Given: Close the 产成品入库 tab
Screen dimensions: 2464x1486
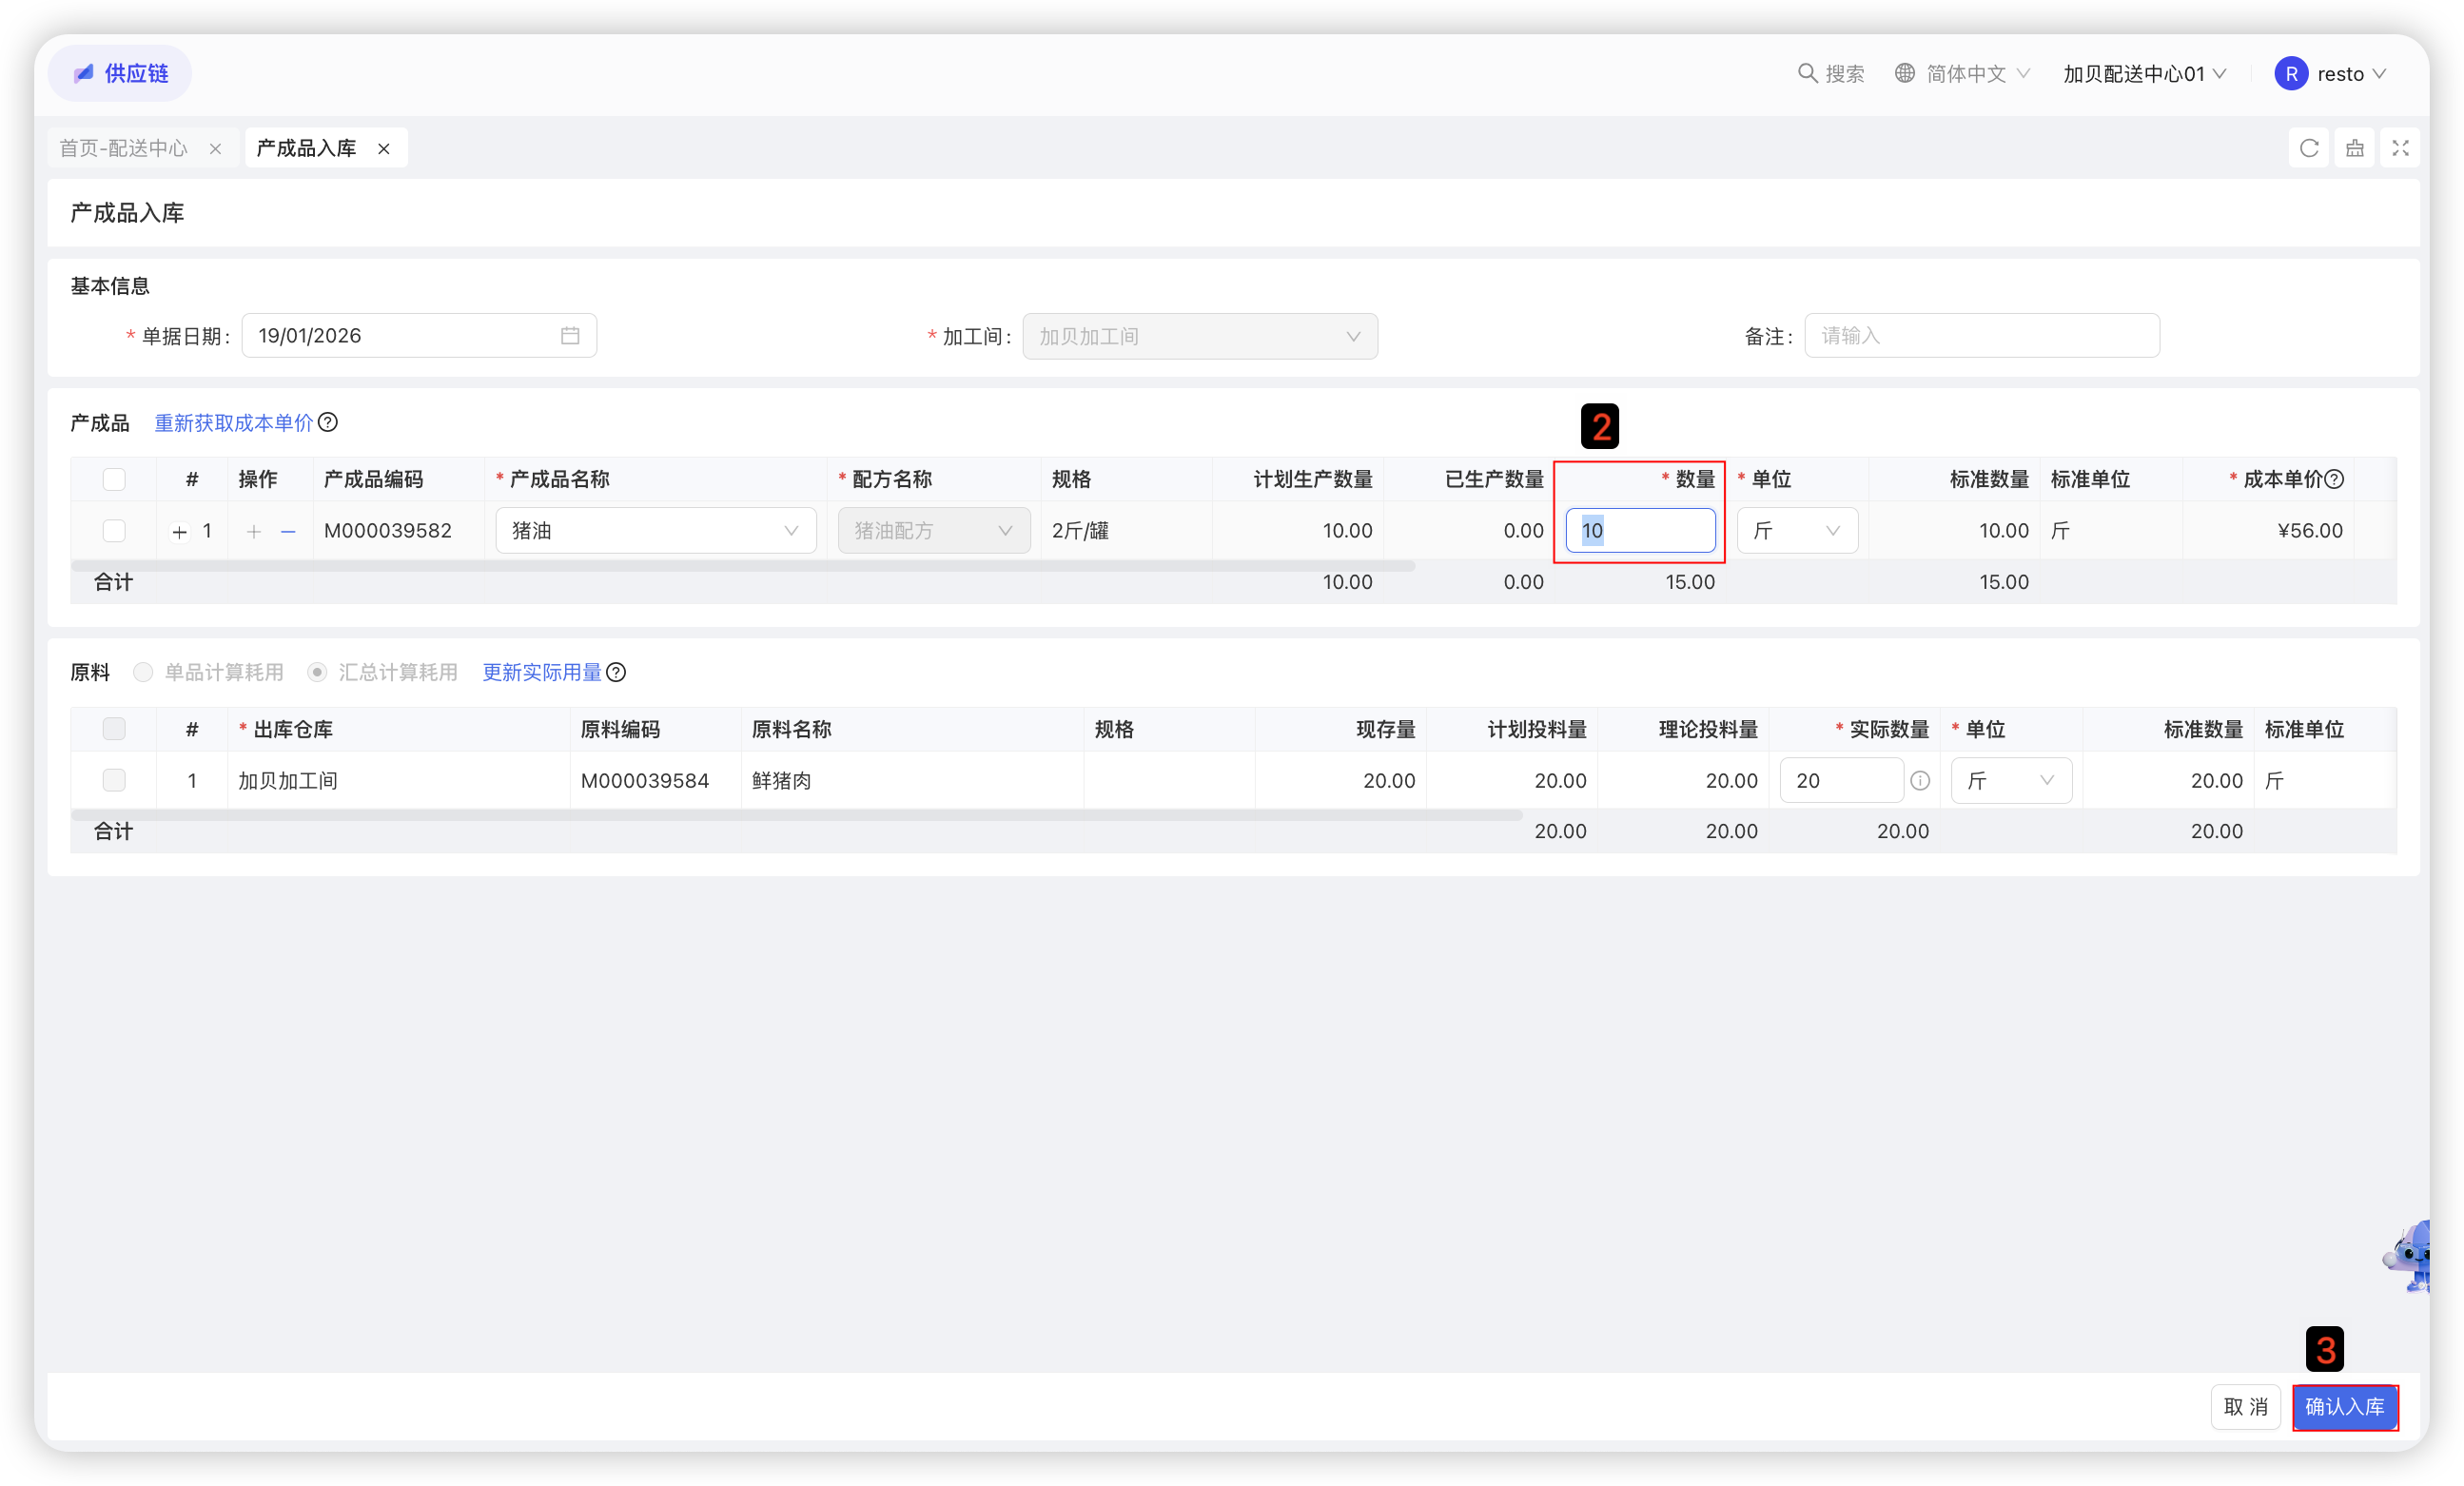Looking at the screenshot, I should coord(384,149).
